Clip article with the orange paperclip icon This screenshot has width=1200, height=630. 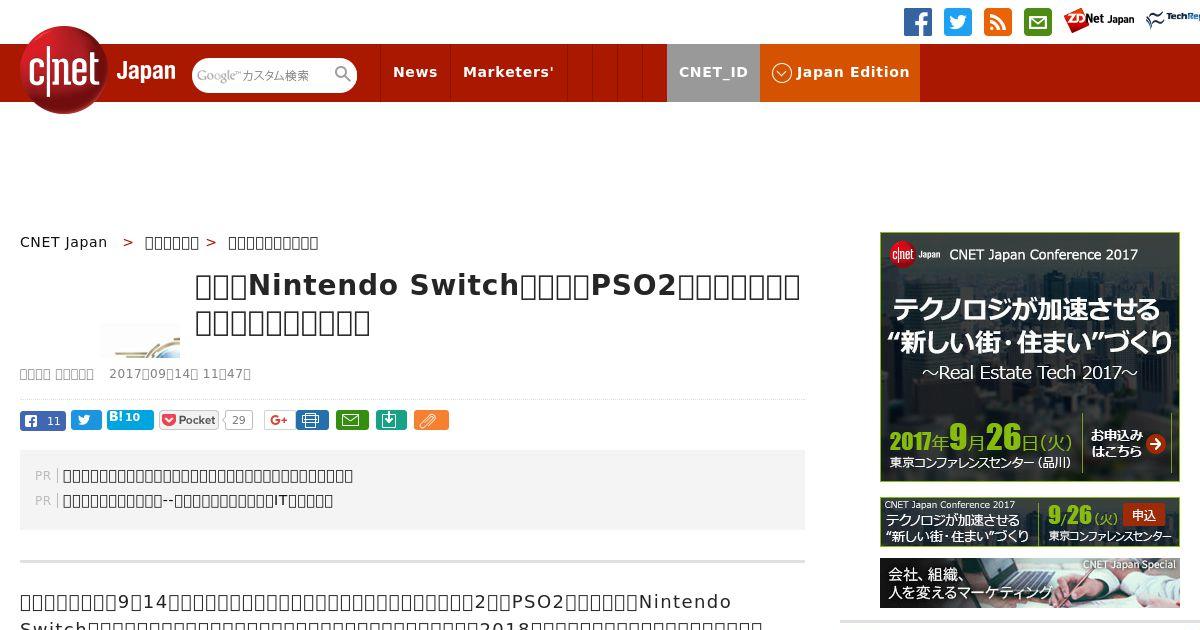point(431,420)
